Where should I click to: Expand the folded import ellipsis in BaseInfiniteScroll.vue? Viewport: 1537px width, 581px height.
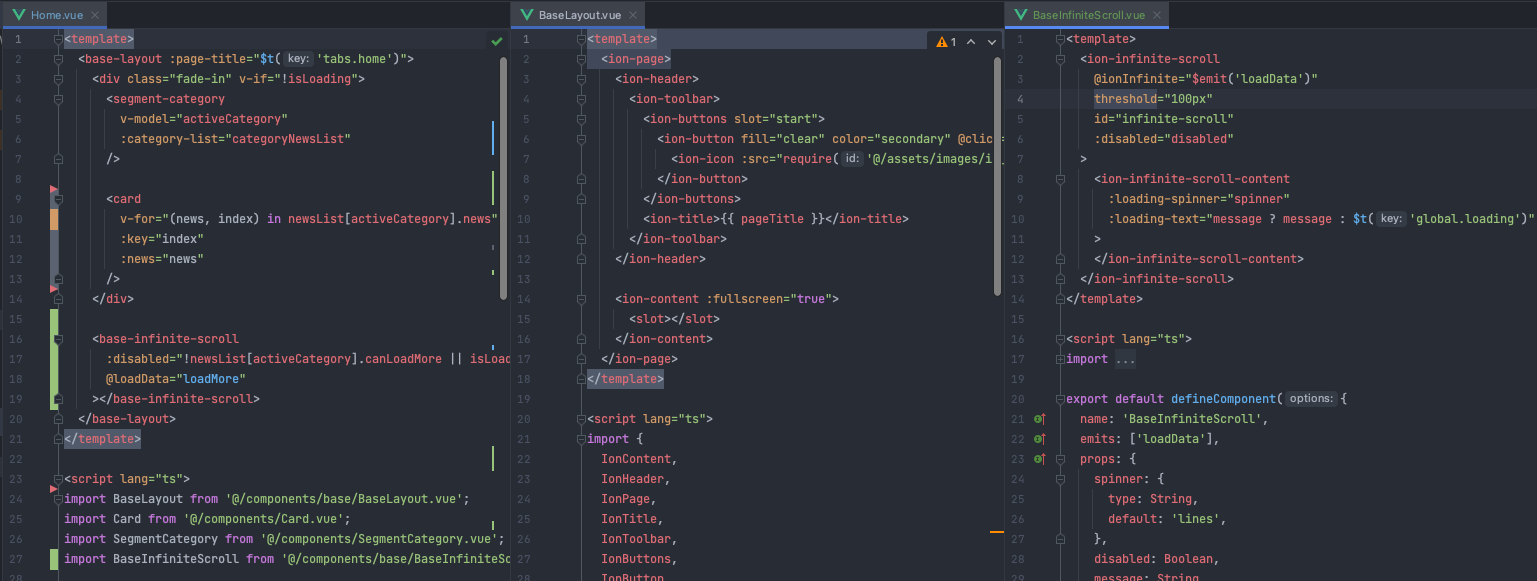click(1125, 359)
